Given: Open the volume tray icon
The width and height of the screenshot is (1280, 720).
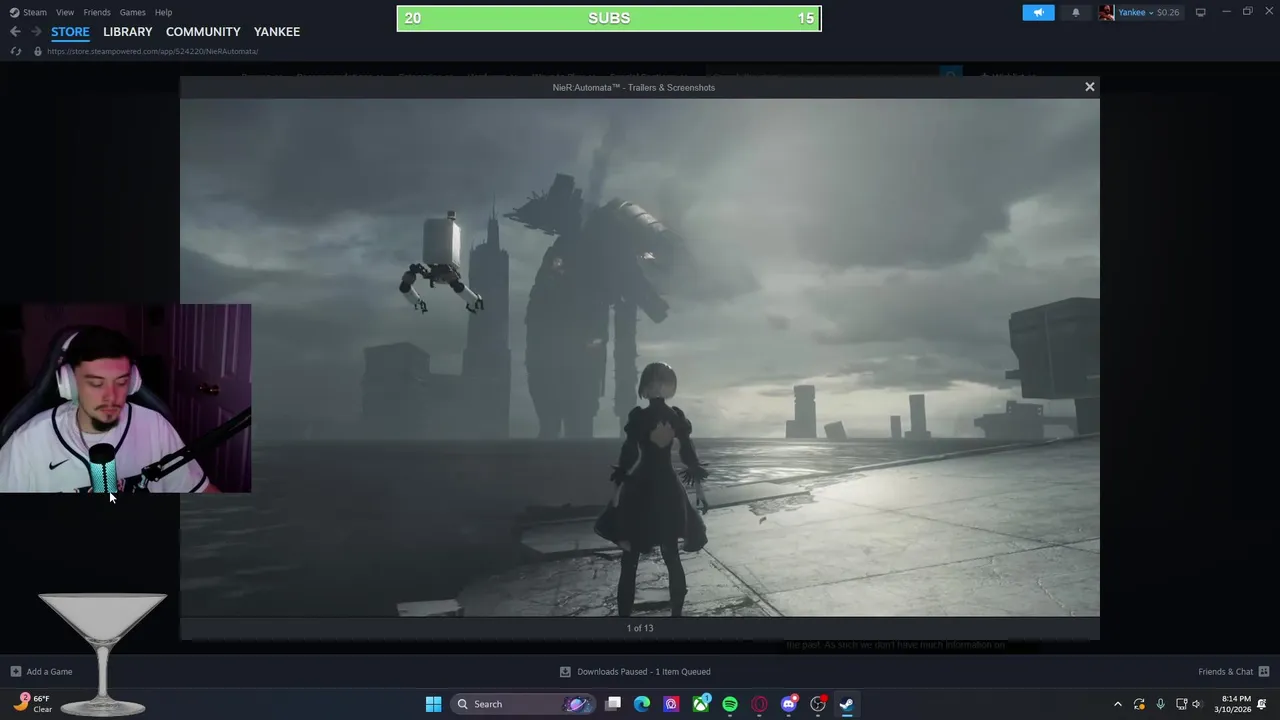Looking at the screenshot, I should [x=1196, y=704].
